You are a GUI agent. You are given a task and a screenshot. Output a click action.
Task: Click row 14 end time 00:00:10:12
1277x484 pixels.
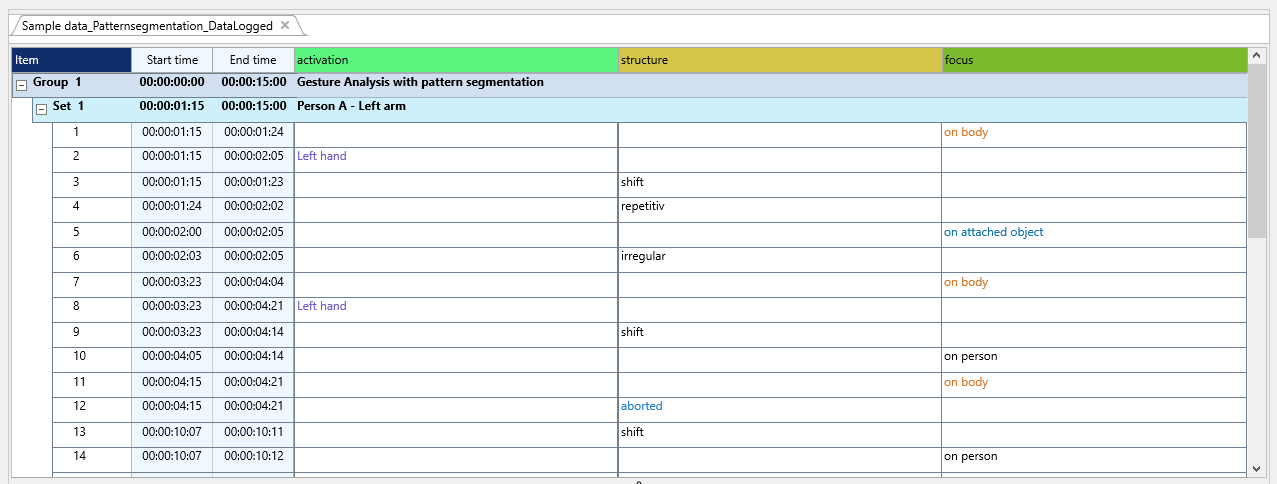254,457
